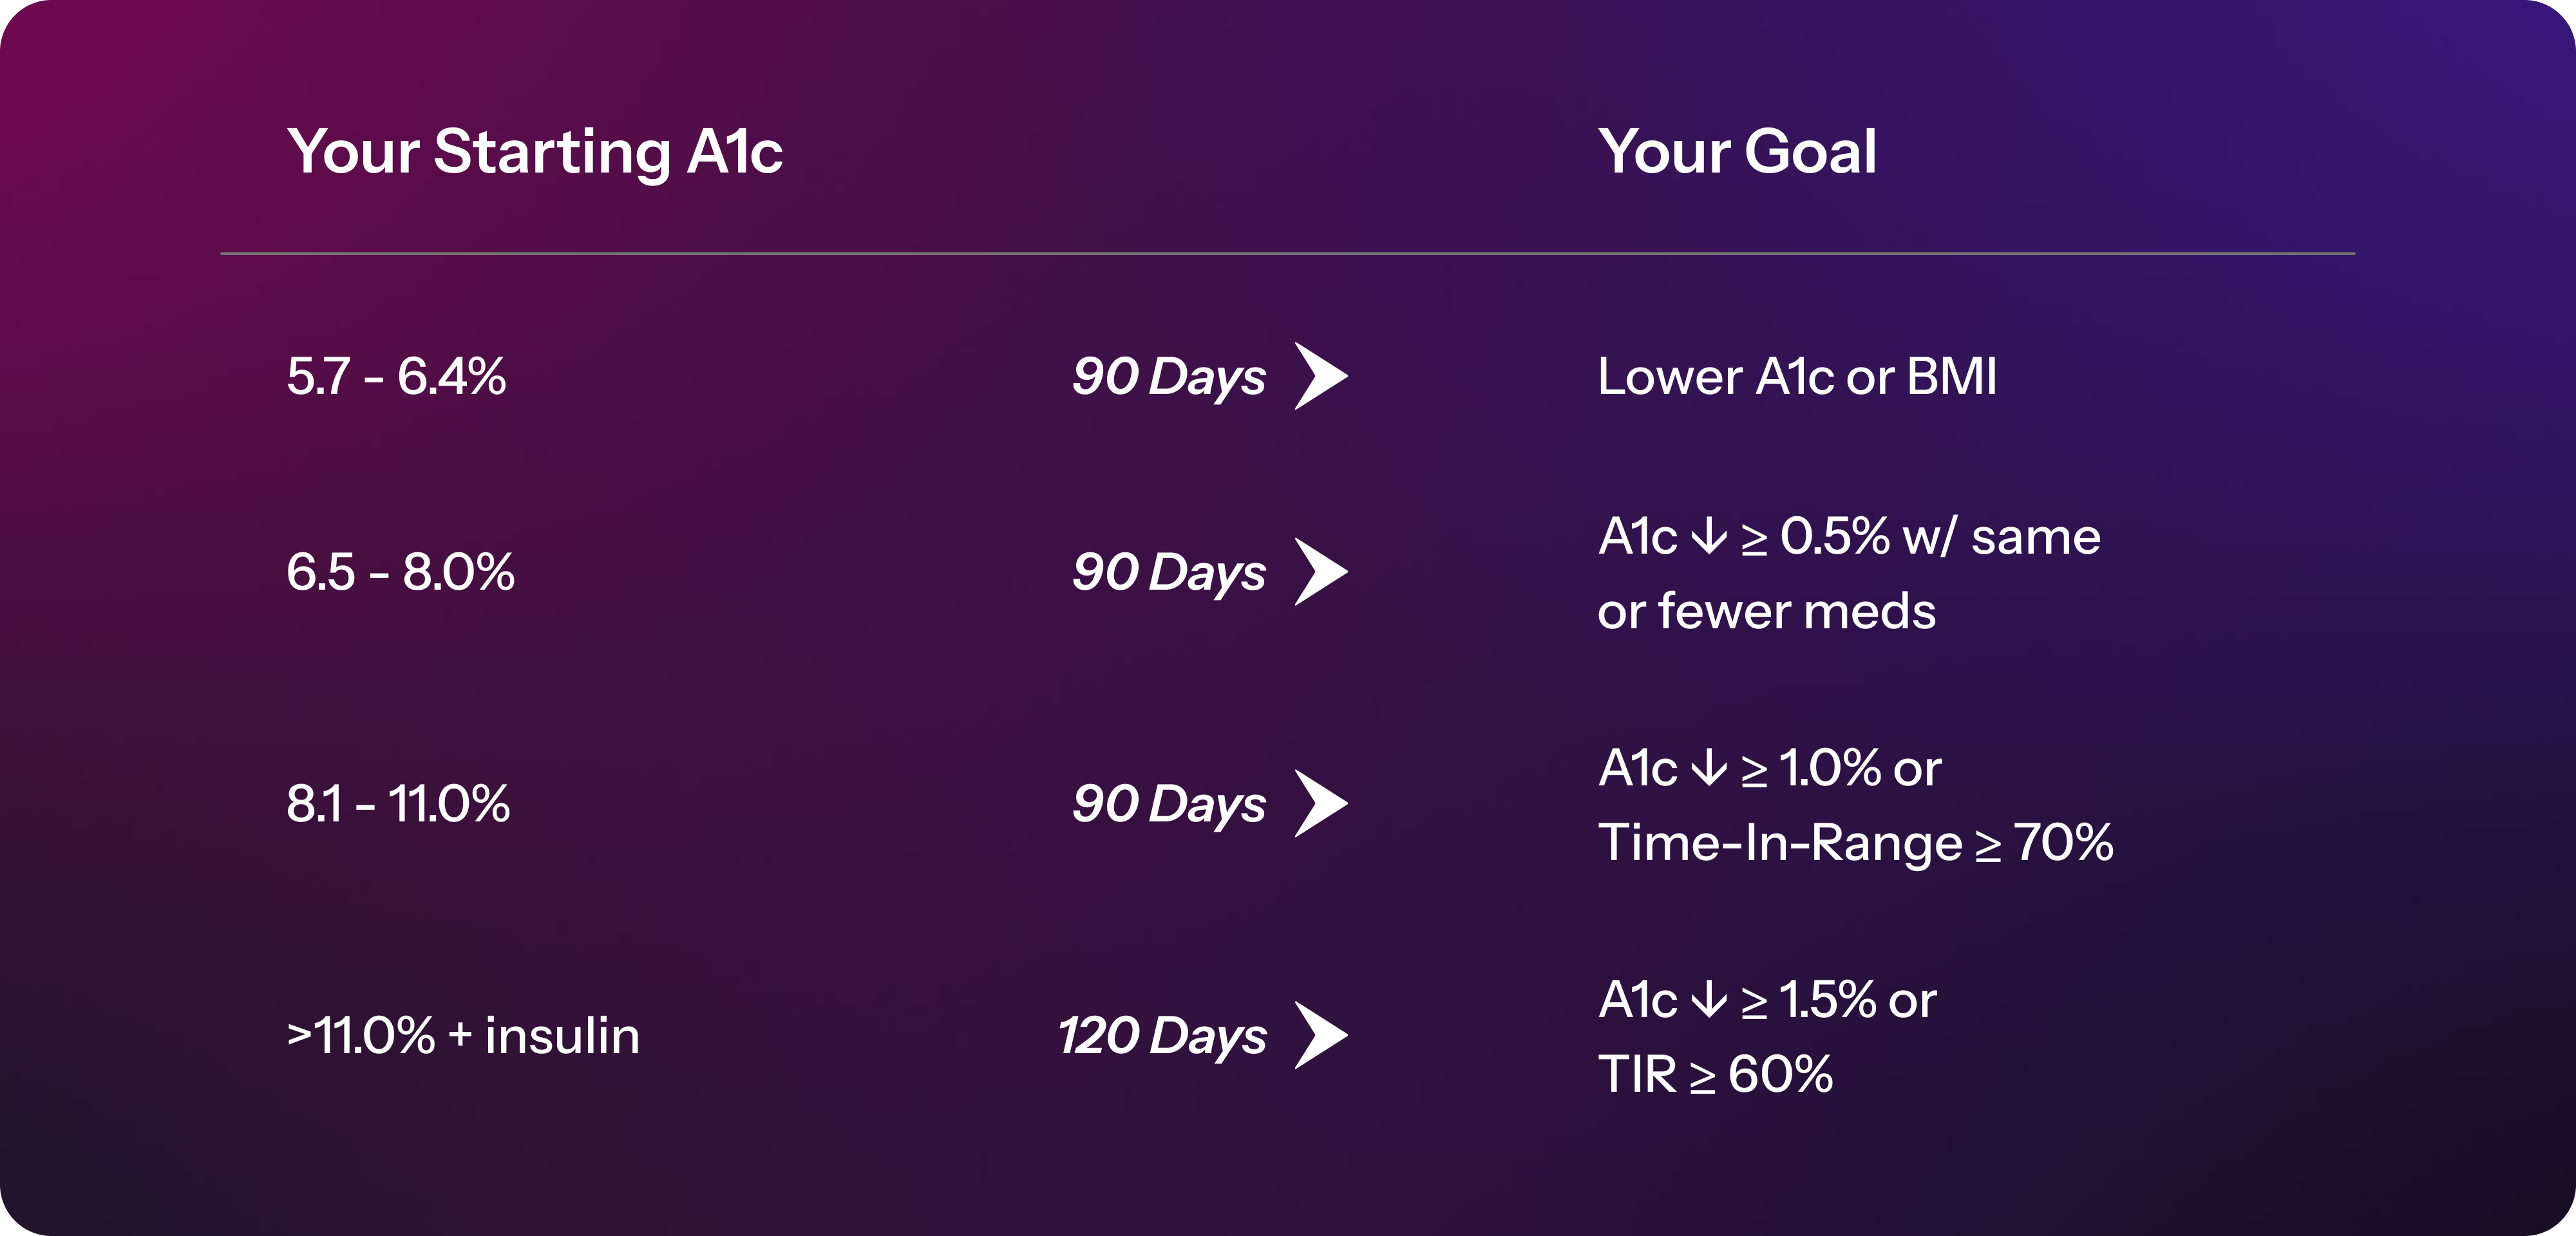Click the down arrow in the 1.0% goal
This screenshot has width=2576, height=1236.
click(1709, 767)
